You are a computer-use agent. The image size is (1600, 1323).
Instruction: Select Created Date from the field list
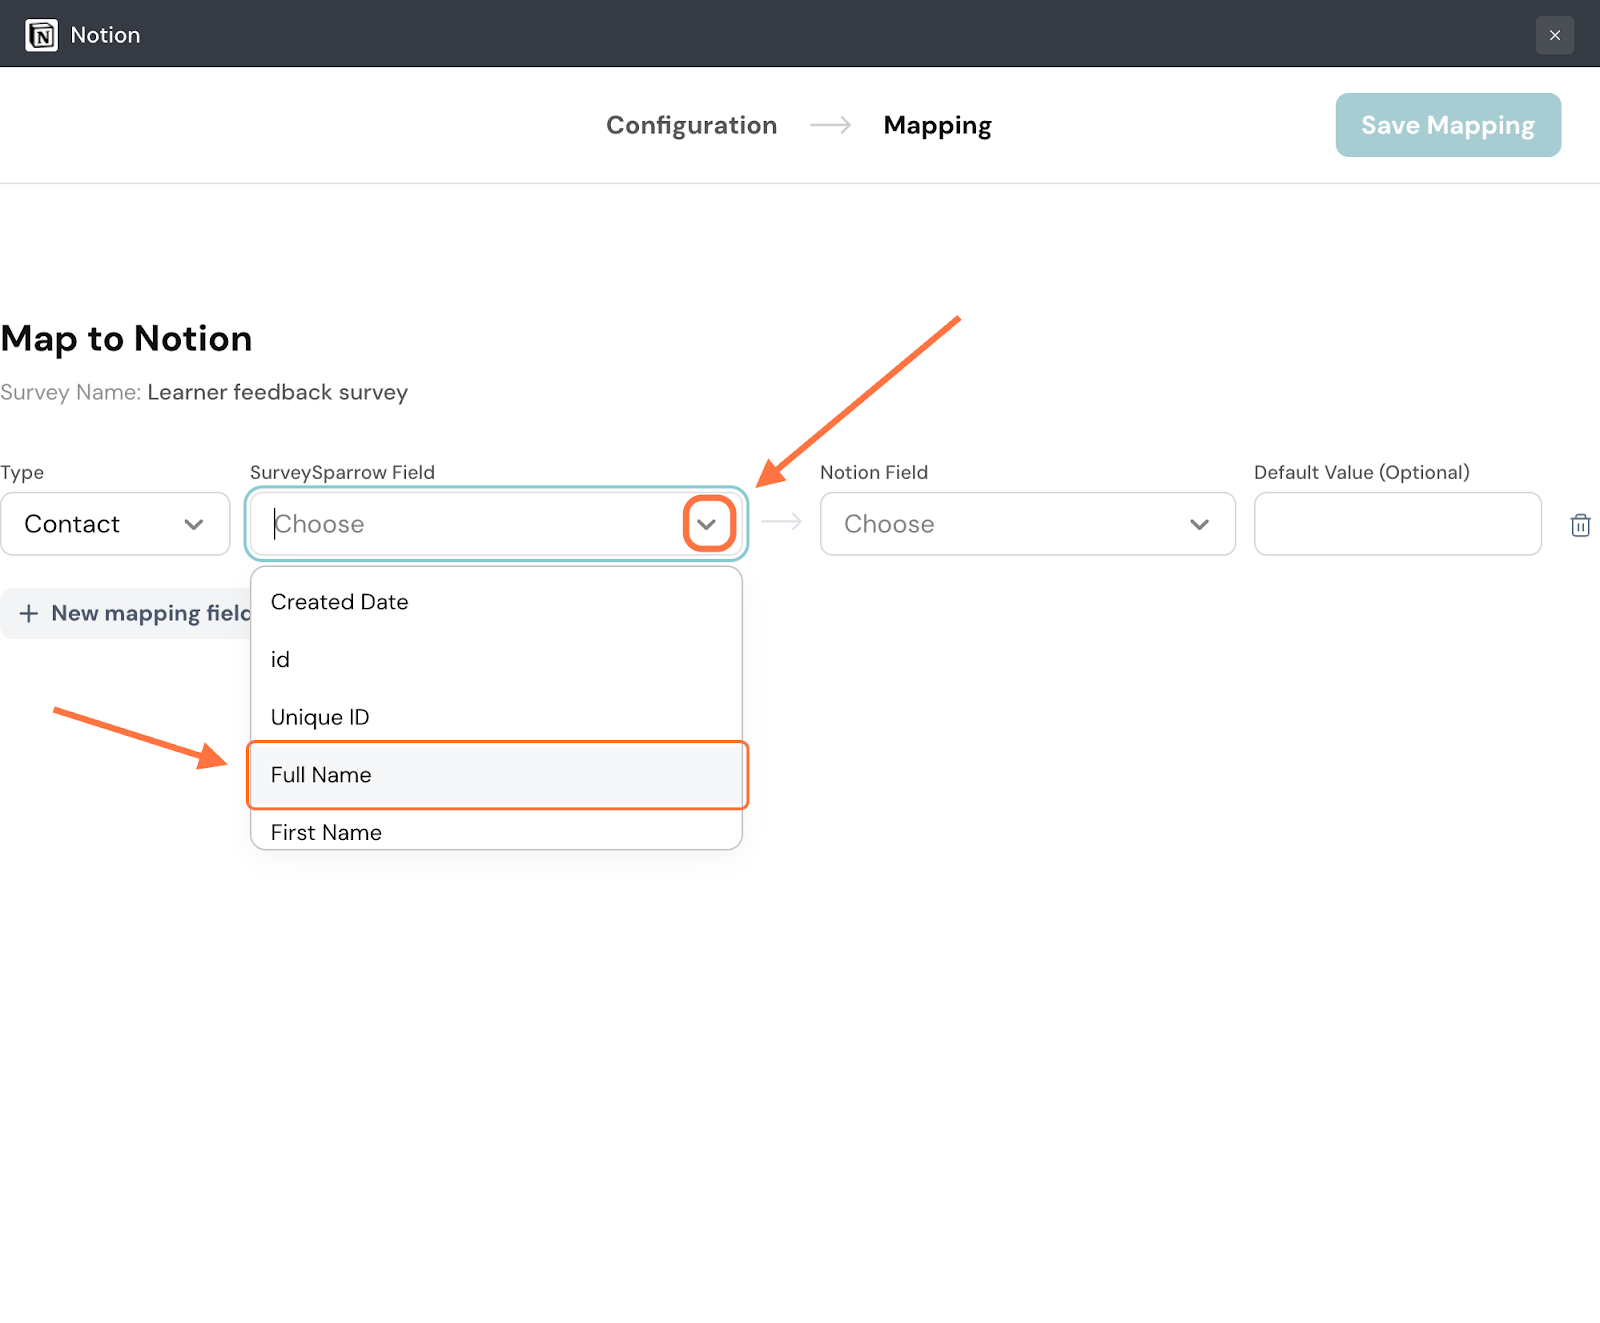point(340,602)
